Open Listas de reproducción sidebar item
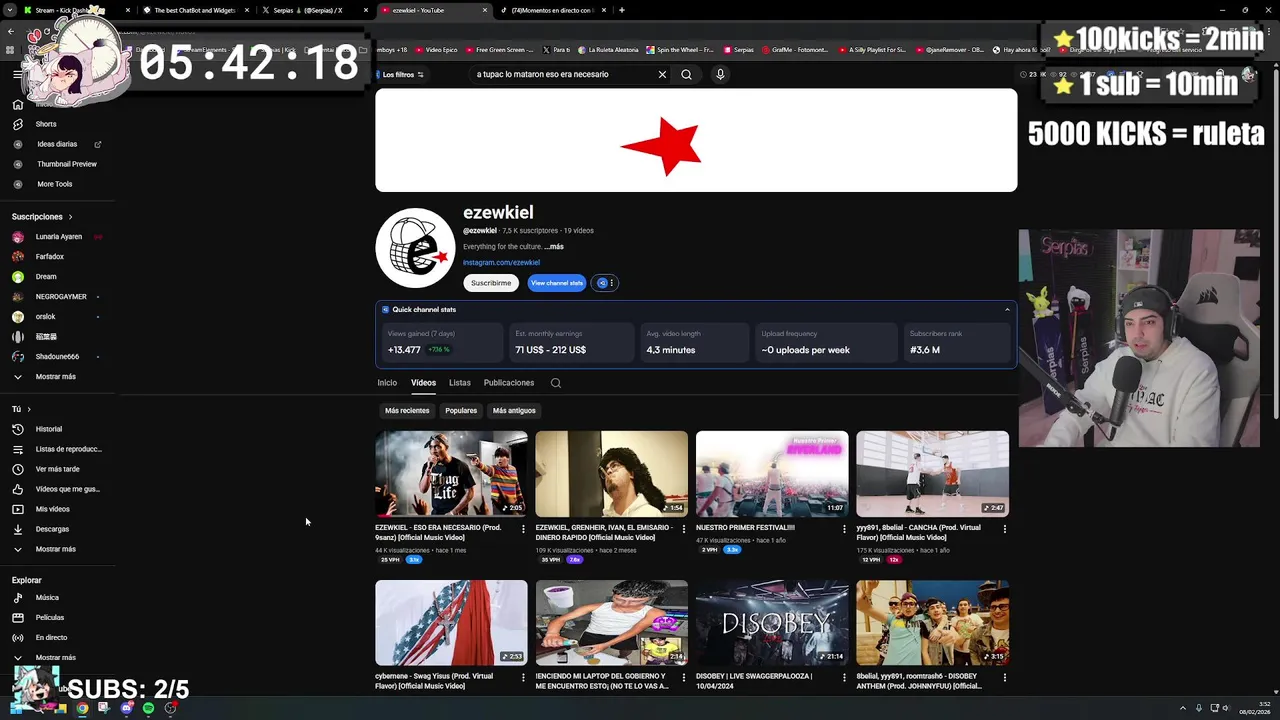Viewport: 1280px width, 720px height. [x=68, y=449]
